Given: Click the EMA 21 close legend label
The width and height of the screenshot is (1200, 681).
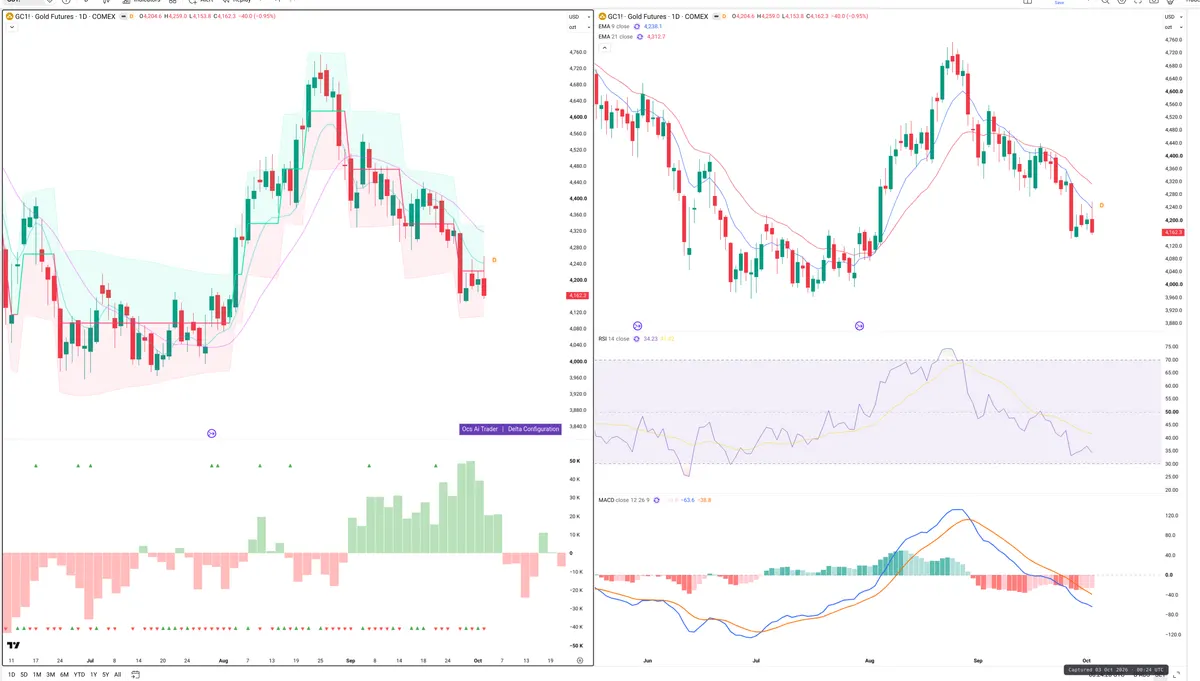Looking at the screenshot, I should click(x=617, y=37).
